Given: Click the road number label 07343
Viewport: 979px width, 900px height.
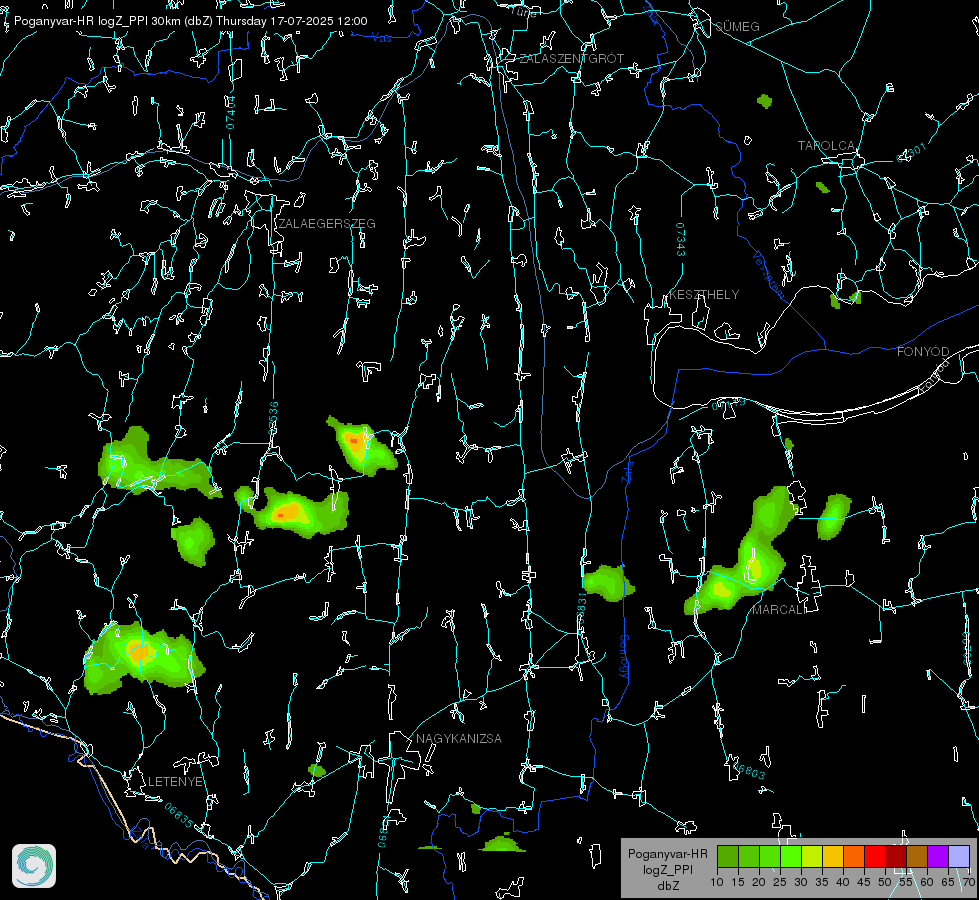Looking at the screenshot, I should (681, 239).
